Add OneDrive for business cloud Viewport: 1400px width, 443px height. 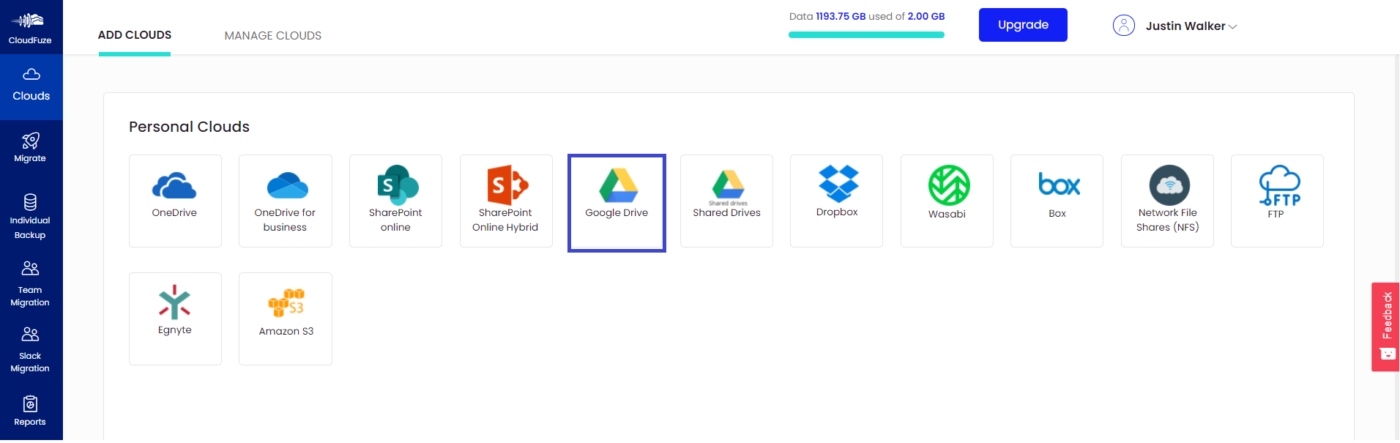(x=285, y=201)
